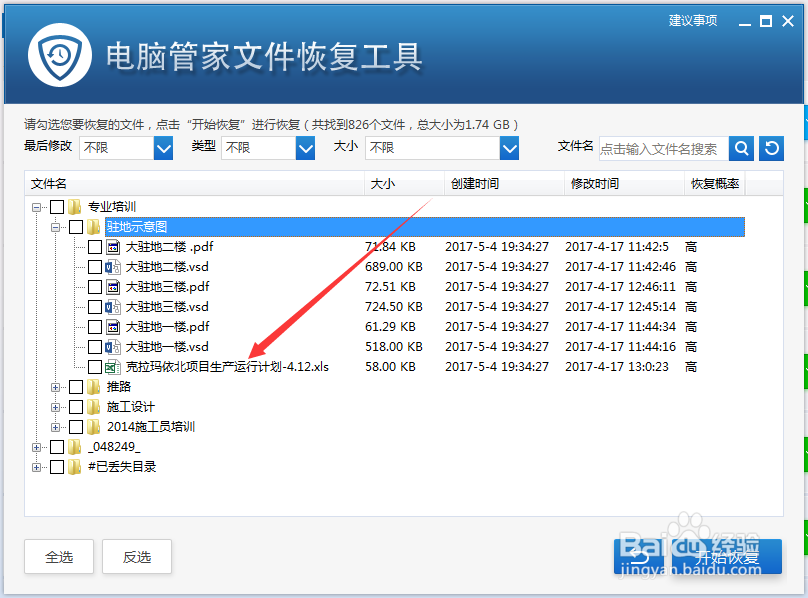Tick the checkbox for 大驻地二楼.vsd
The height and width of the screenshot is (598, 808).
pos(95,267)
